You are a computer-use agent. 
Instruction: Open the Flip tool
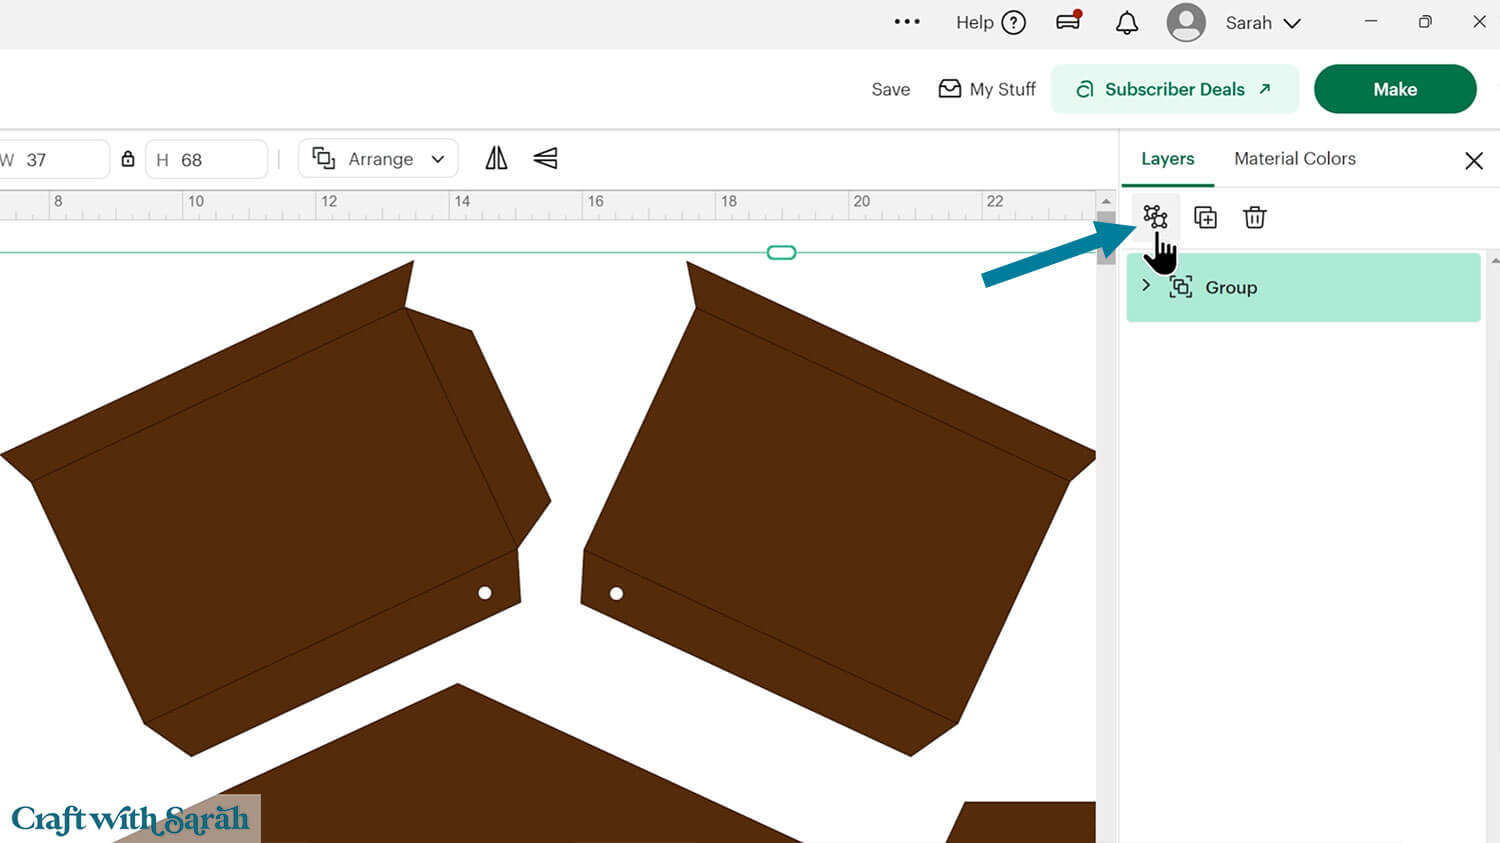pos(496,158)
